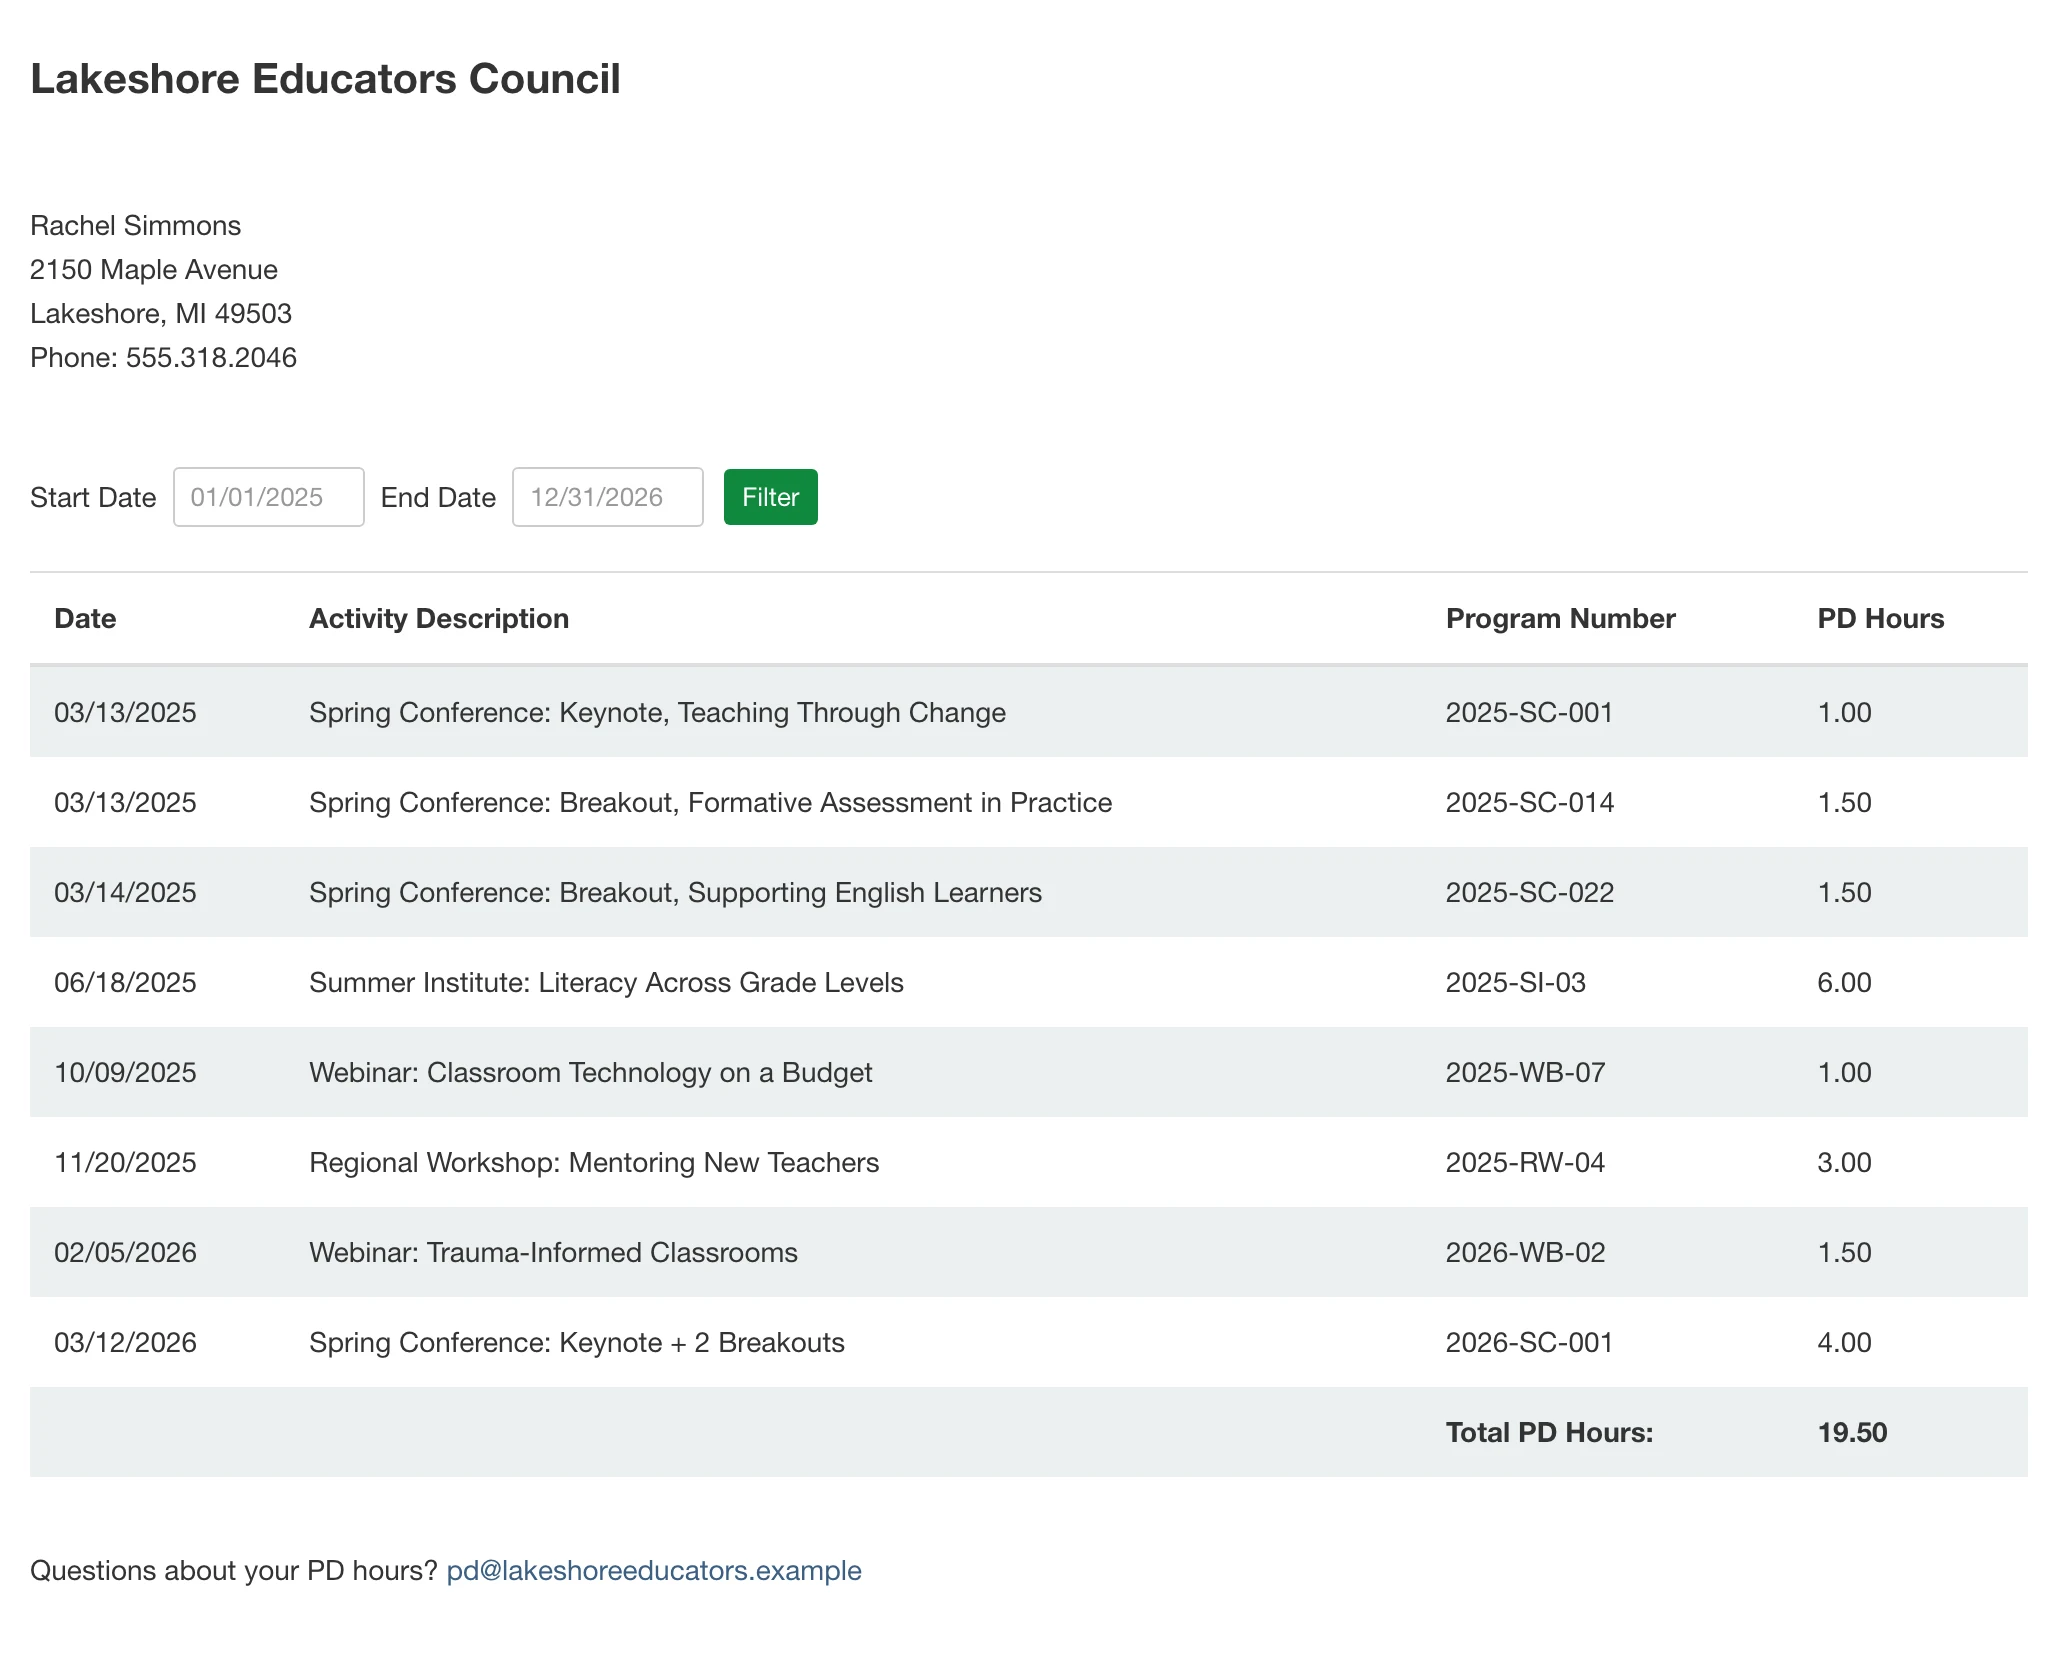Open the pd@lakeshoreeducators.example email link
2058x1660 pixels.
(654, 1570)
